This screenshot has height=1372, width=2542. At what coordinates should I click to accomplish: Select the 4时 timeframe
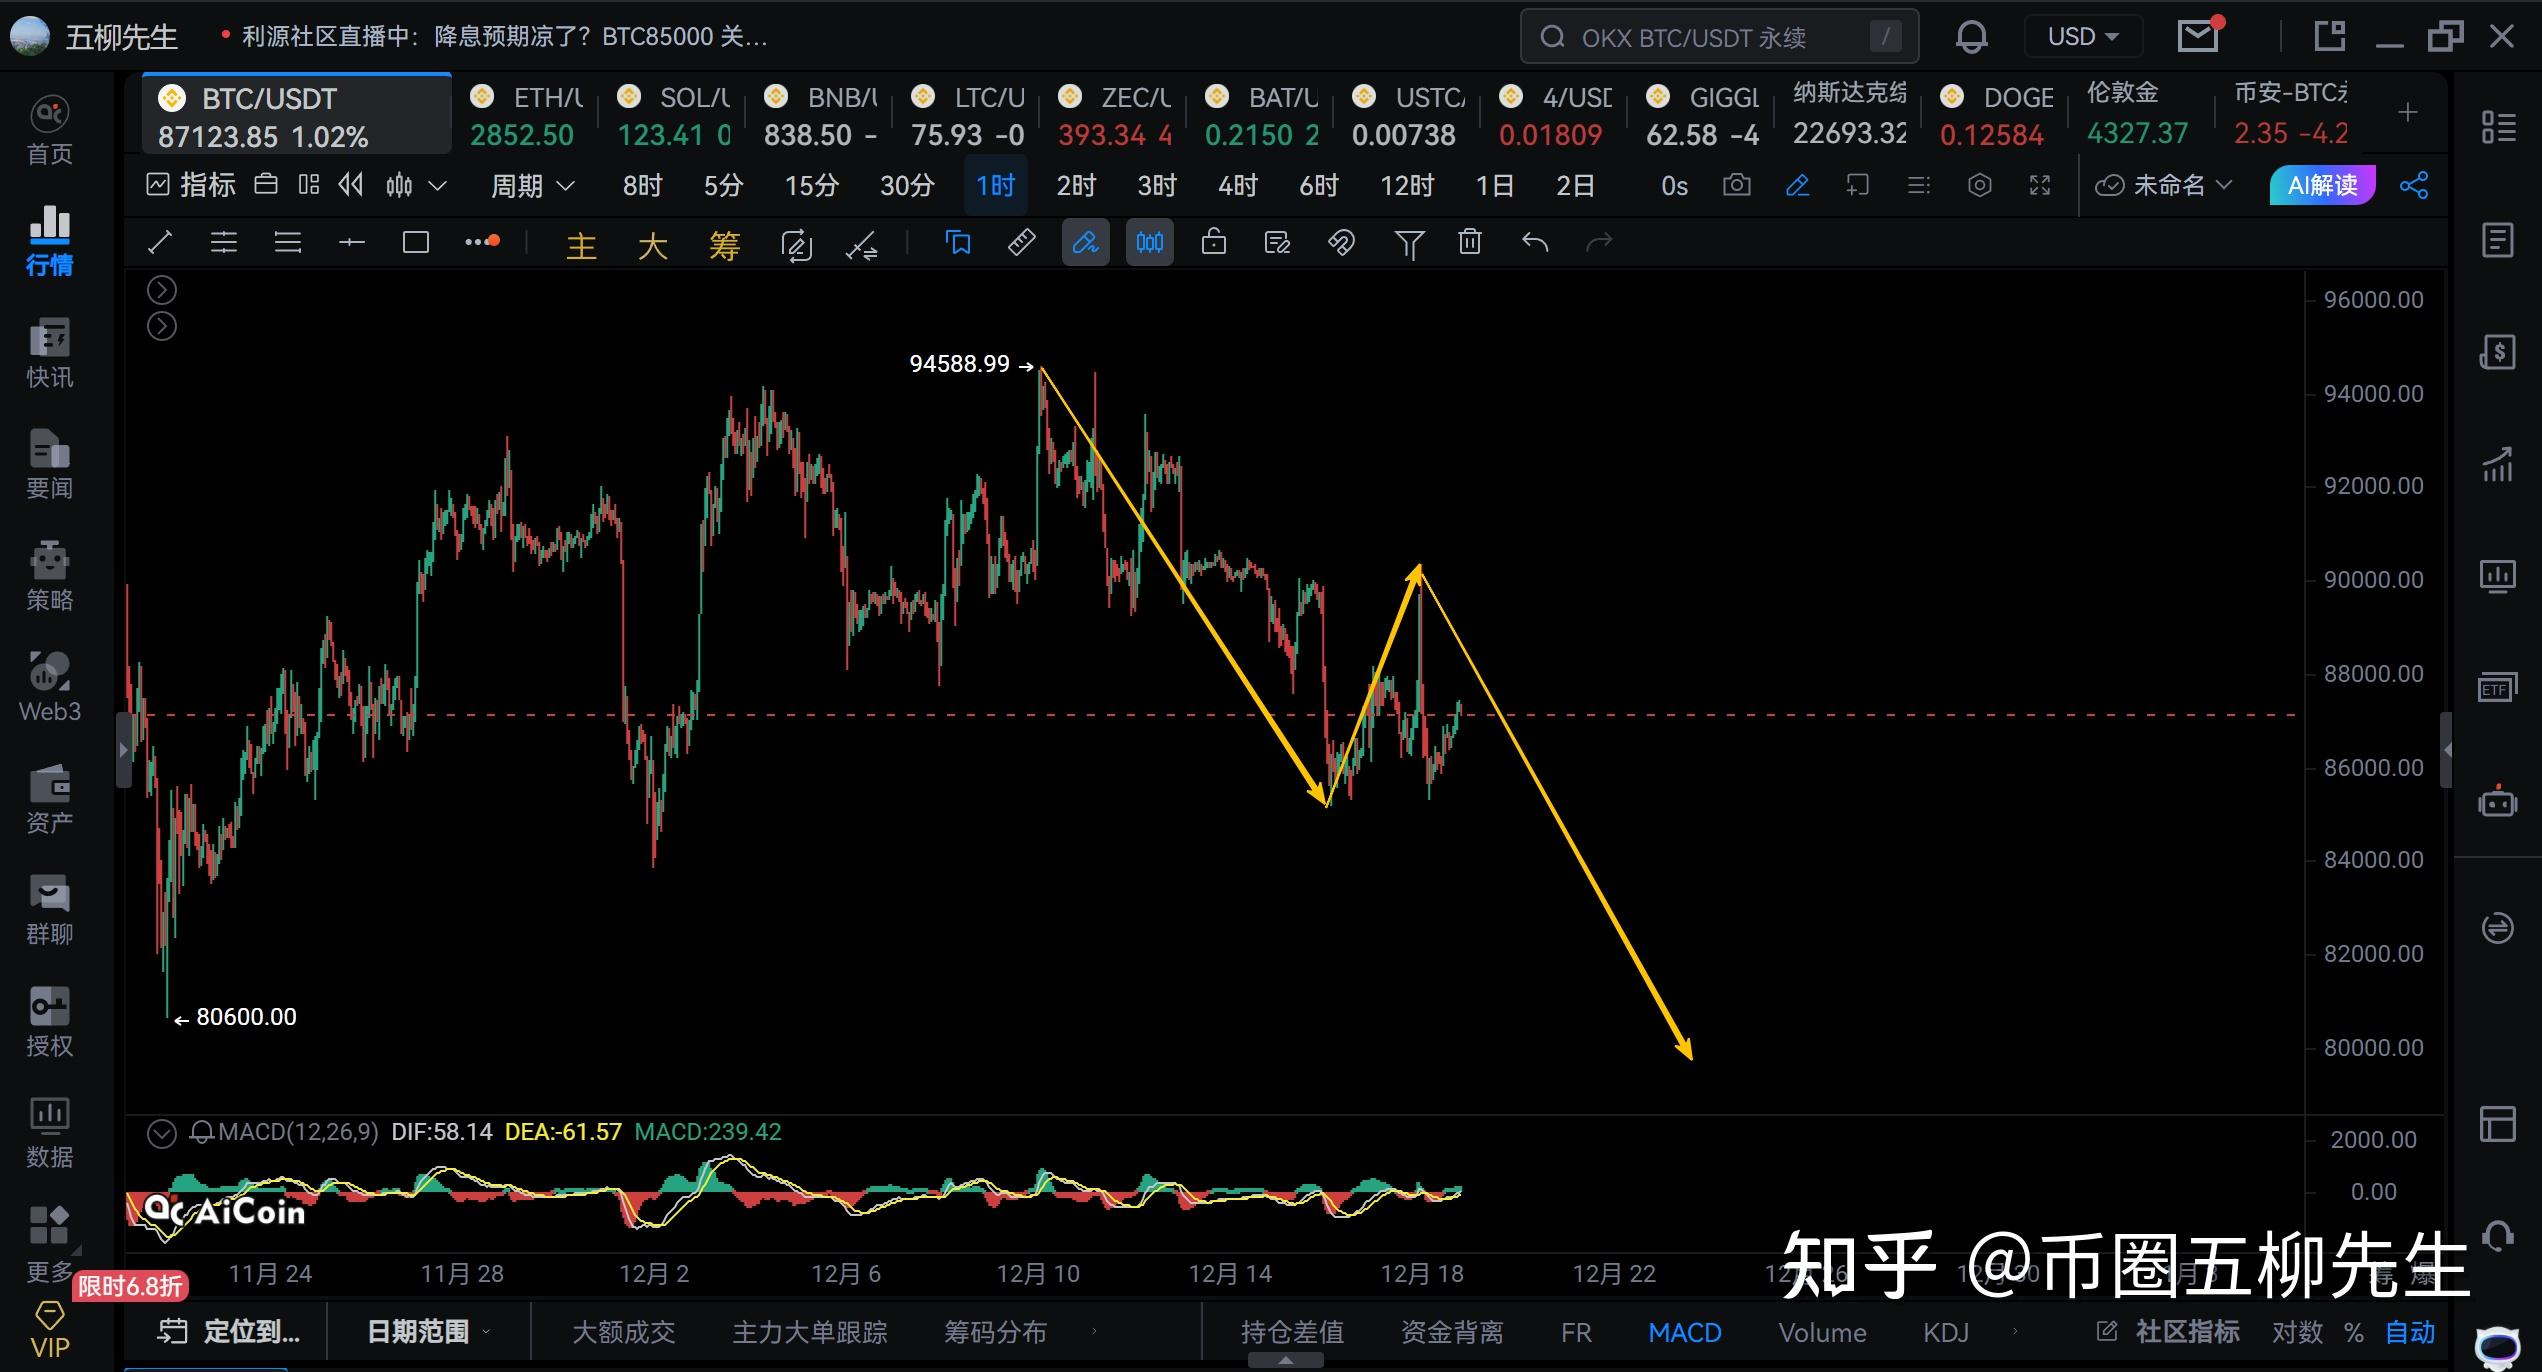coord(1237,186)
